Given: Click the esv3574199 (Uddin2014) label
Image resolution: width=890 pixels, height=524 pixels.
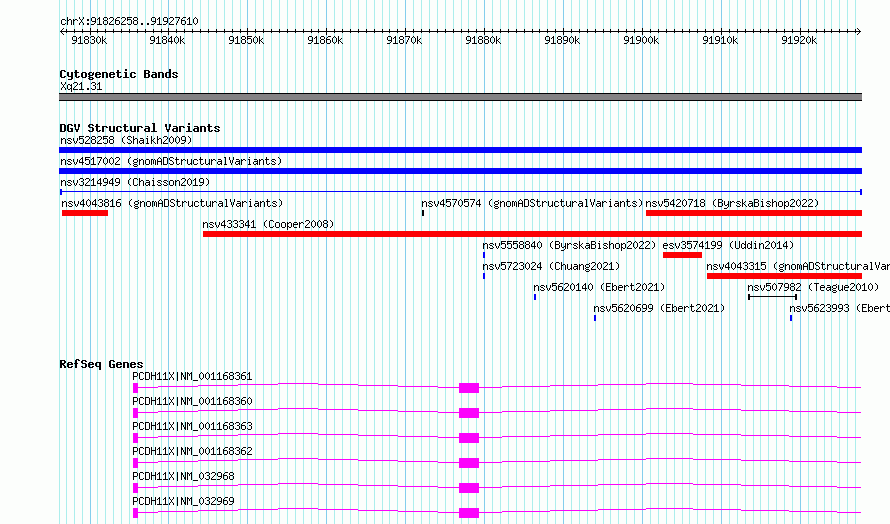Looking at the screenshot, I should 728,245.
